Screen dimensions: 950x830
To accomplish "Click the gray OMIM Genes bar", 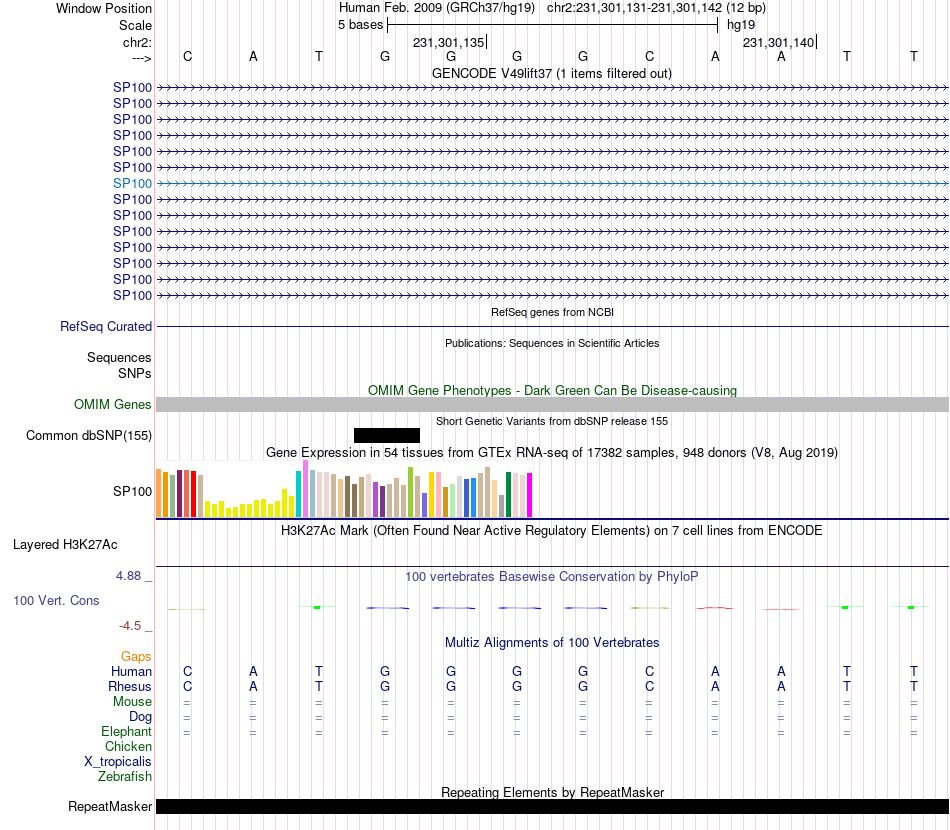I will tap(552, 405).
